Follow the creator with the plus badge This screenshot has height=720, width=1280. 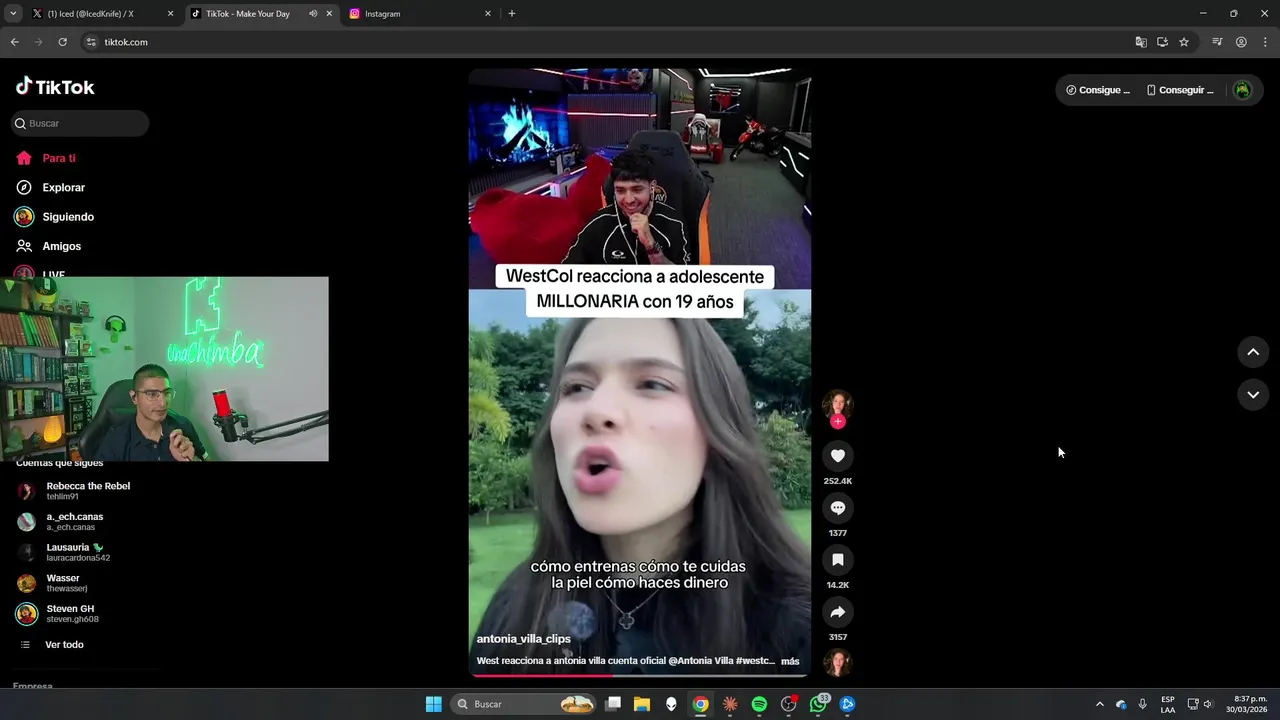[x=838, y=422]
